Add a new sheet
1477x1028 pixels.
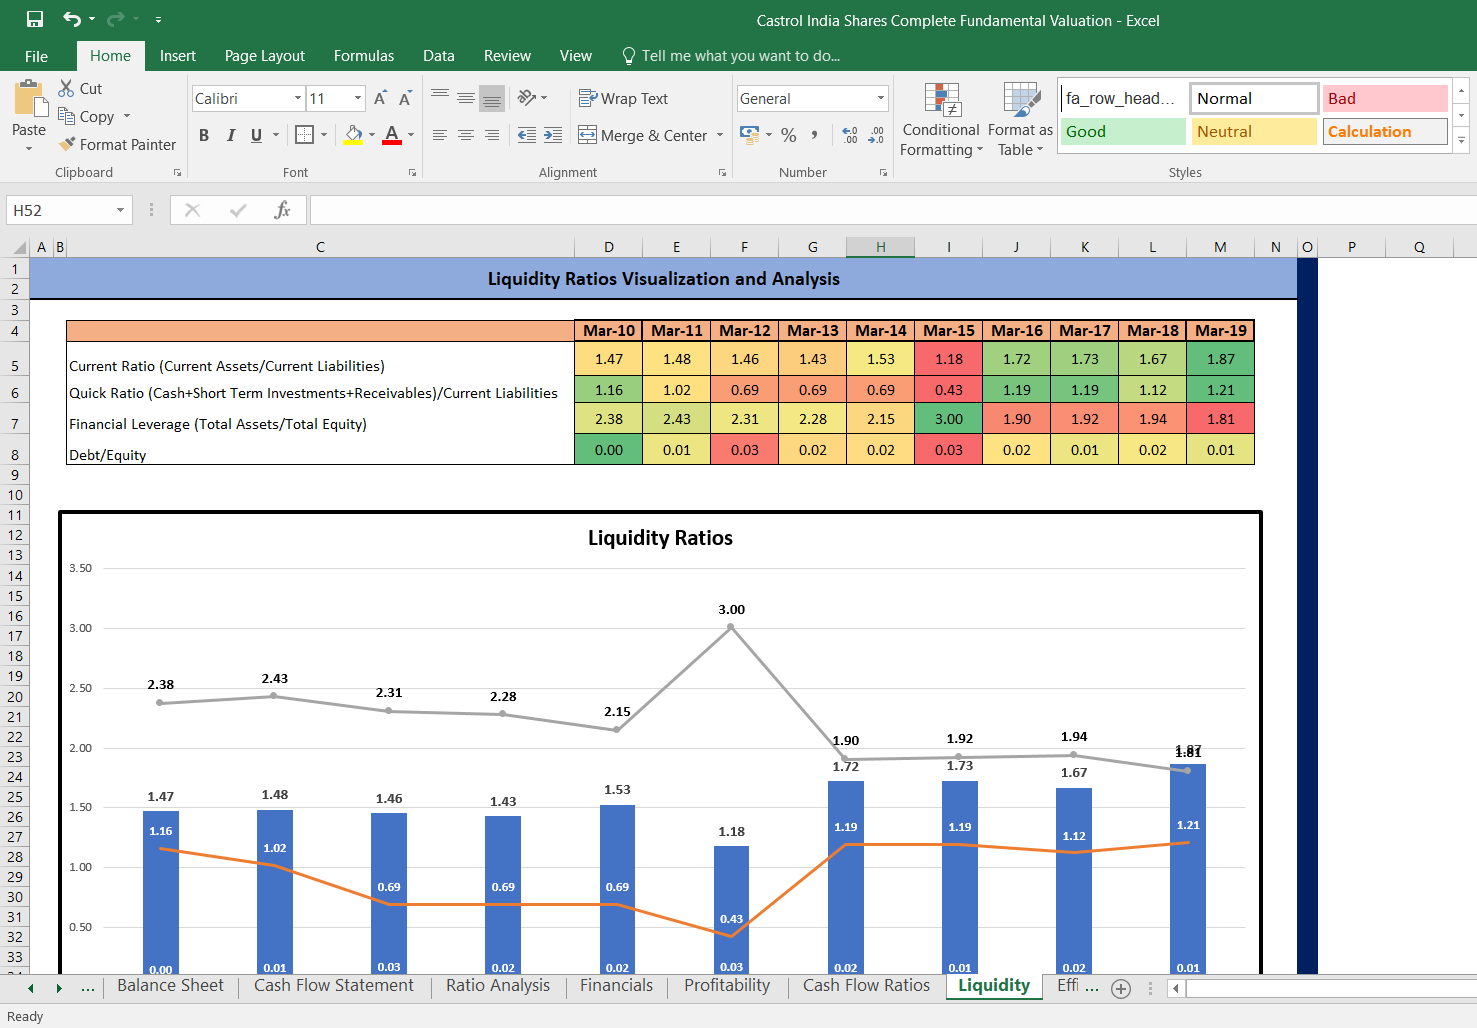pyautogui.click(x=1121, y=988)
